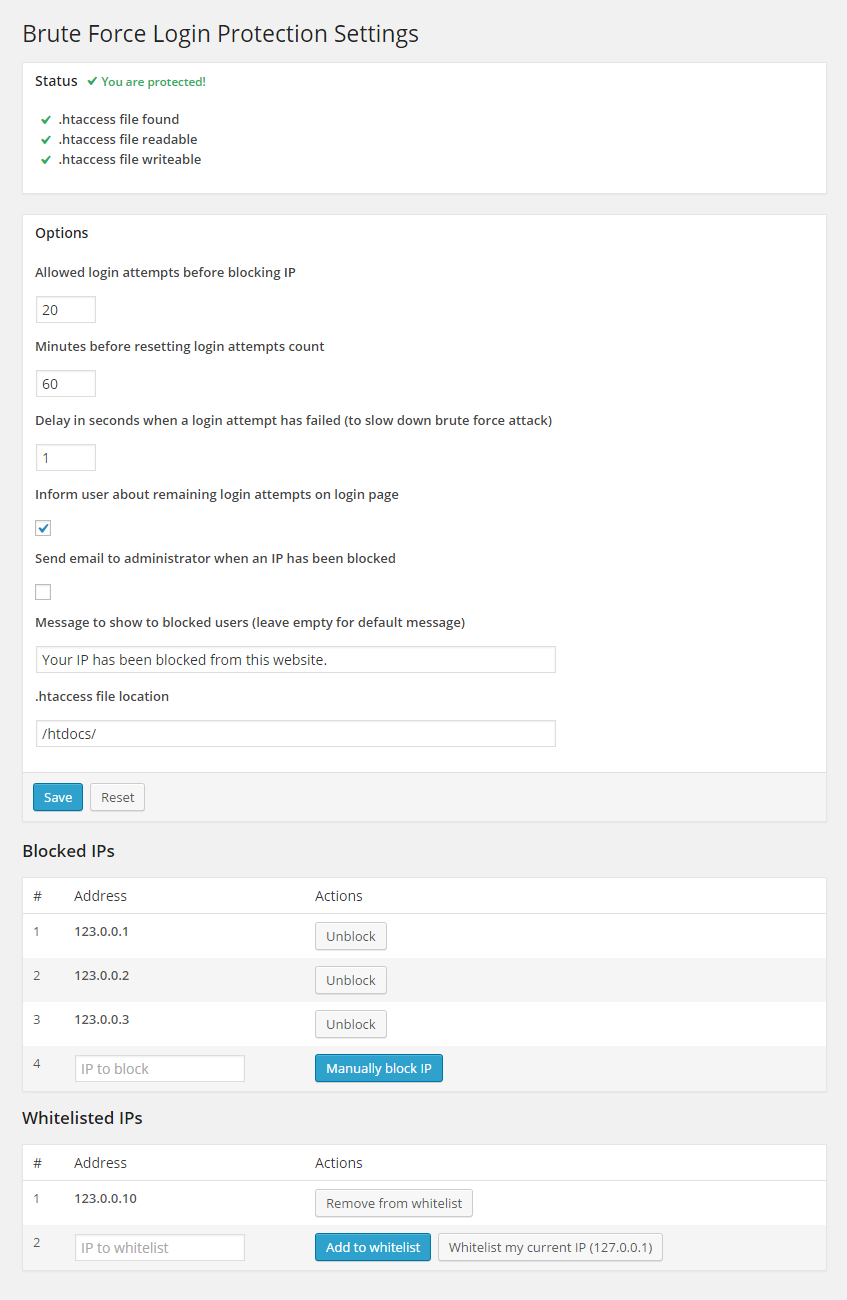
Task: Click the allowed login attempts field
Action: 66,310
